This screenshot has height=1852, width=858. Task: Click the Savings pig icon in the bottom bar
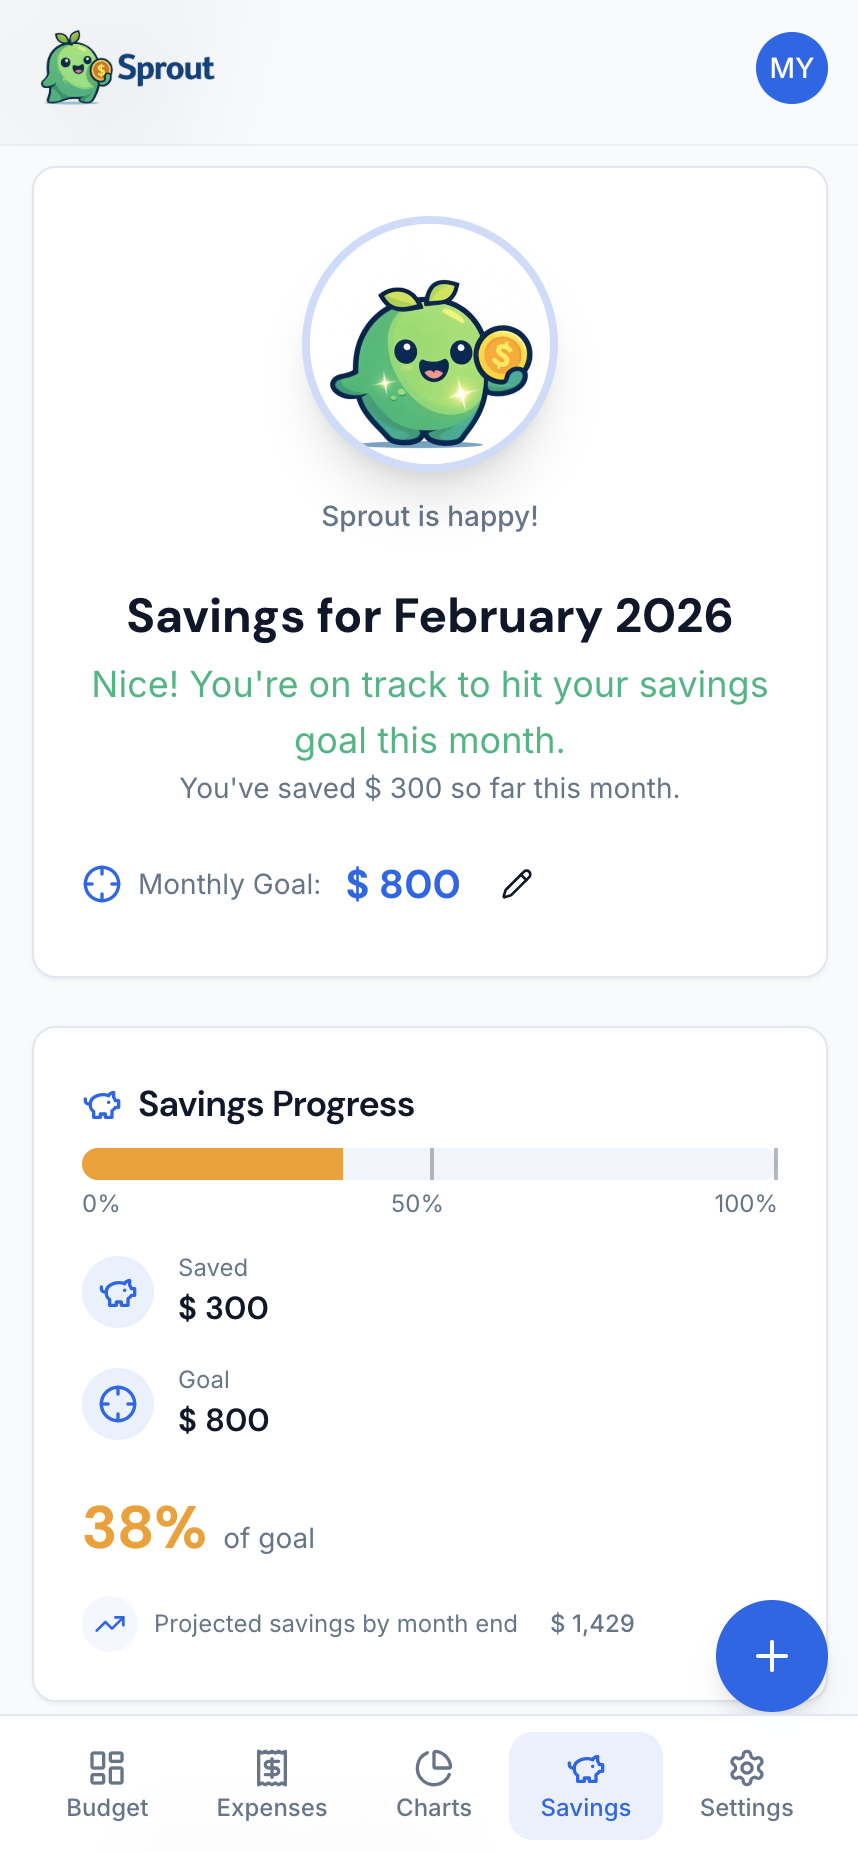coord(585,1767)
